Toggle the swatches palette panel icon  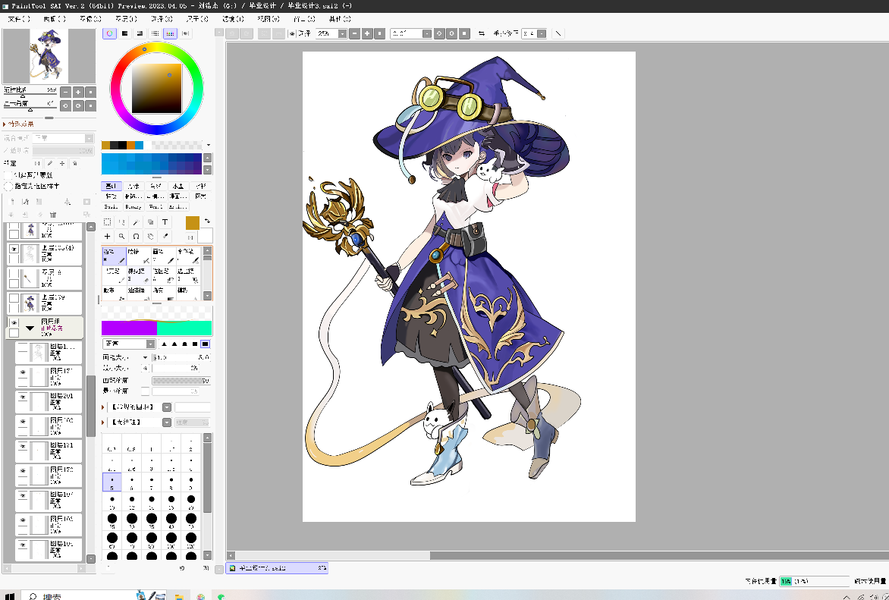[170, 33]
